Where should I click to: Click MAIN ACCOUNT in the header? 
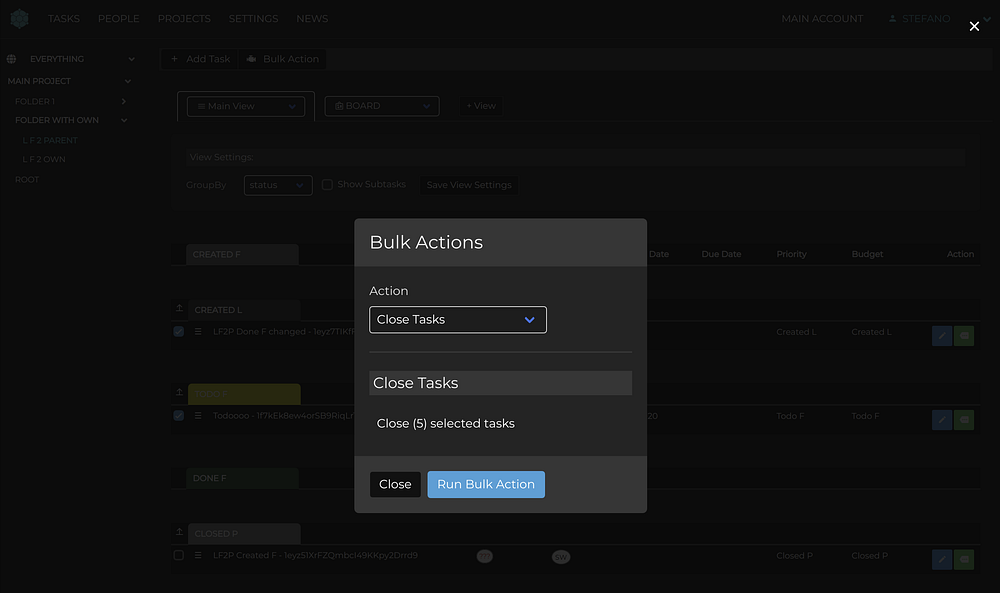822,18
